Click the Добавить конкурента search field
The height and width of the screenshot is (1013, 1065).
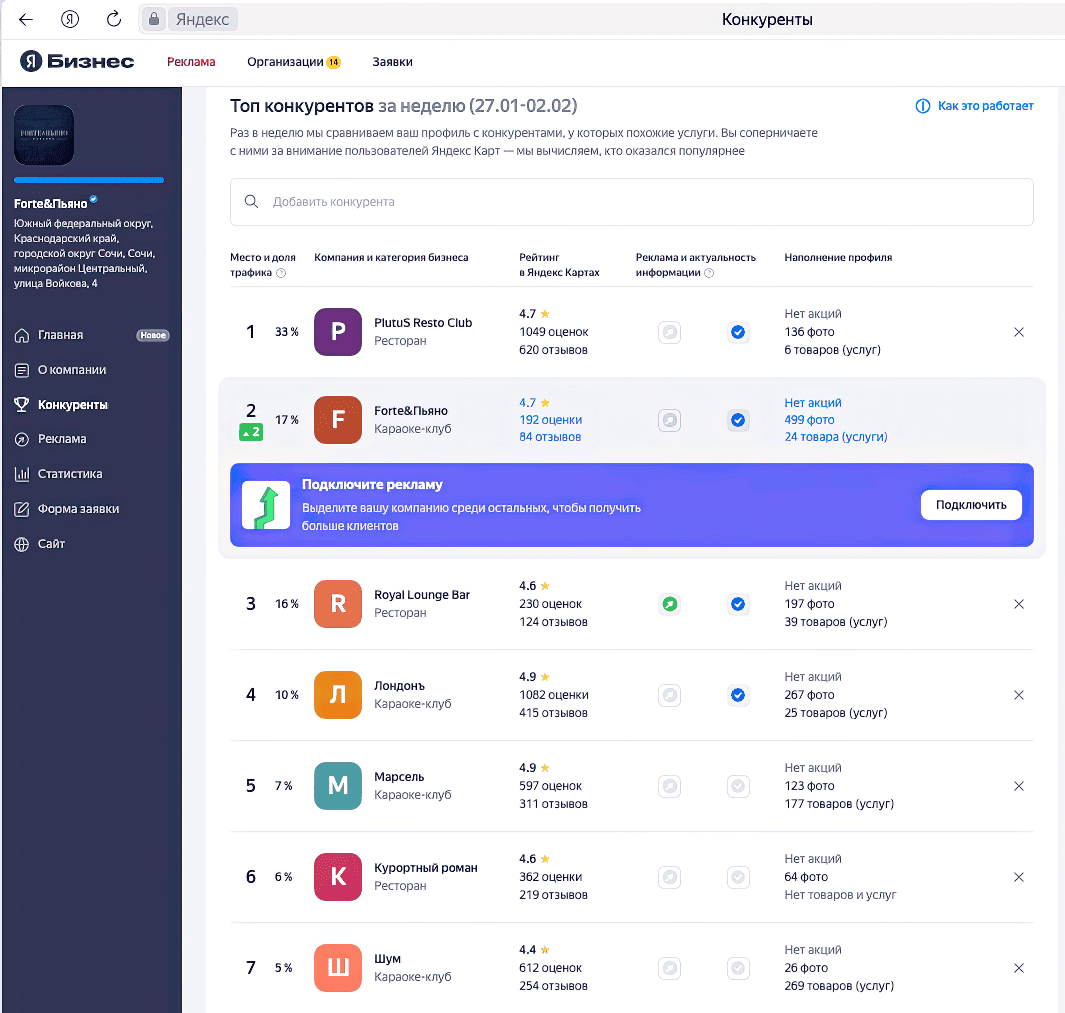click(x=632, y=202)
